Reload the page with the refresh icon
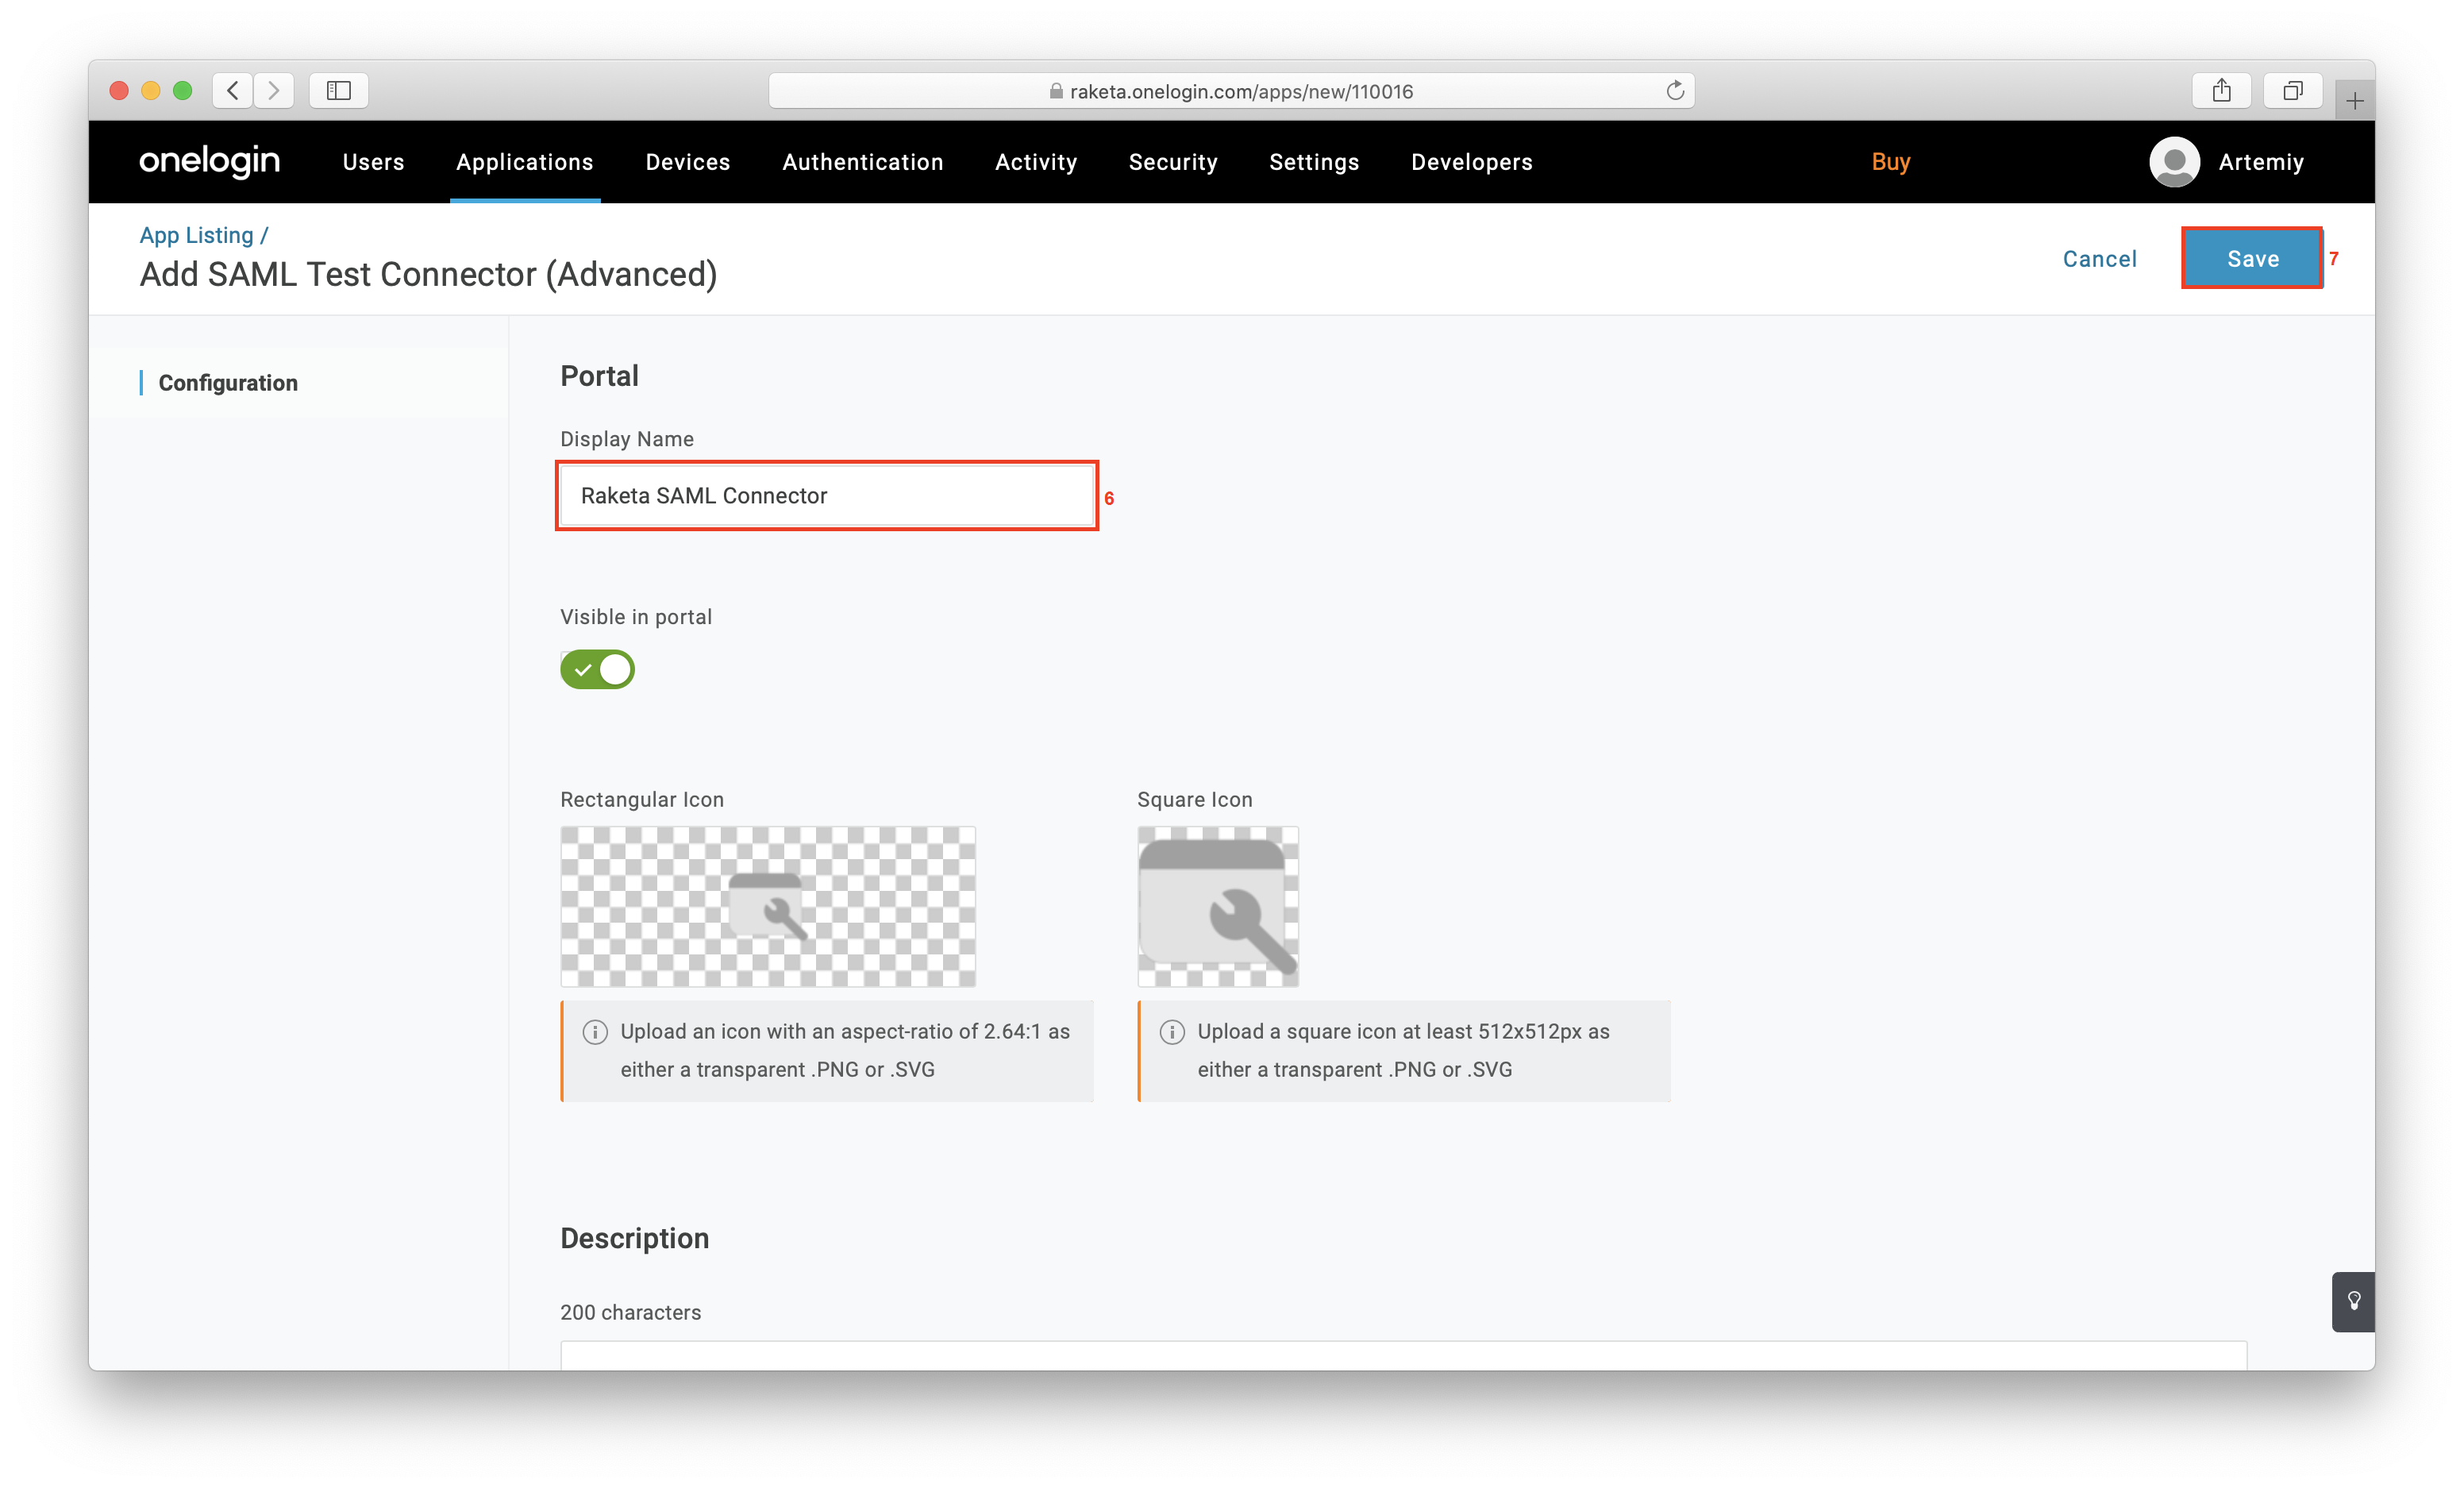 1675,91
